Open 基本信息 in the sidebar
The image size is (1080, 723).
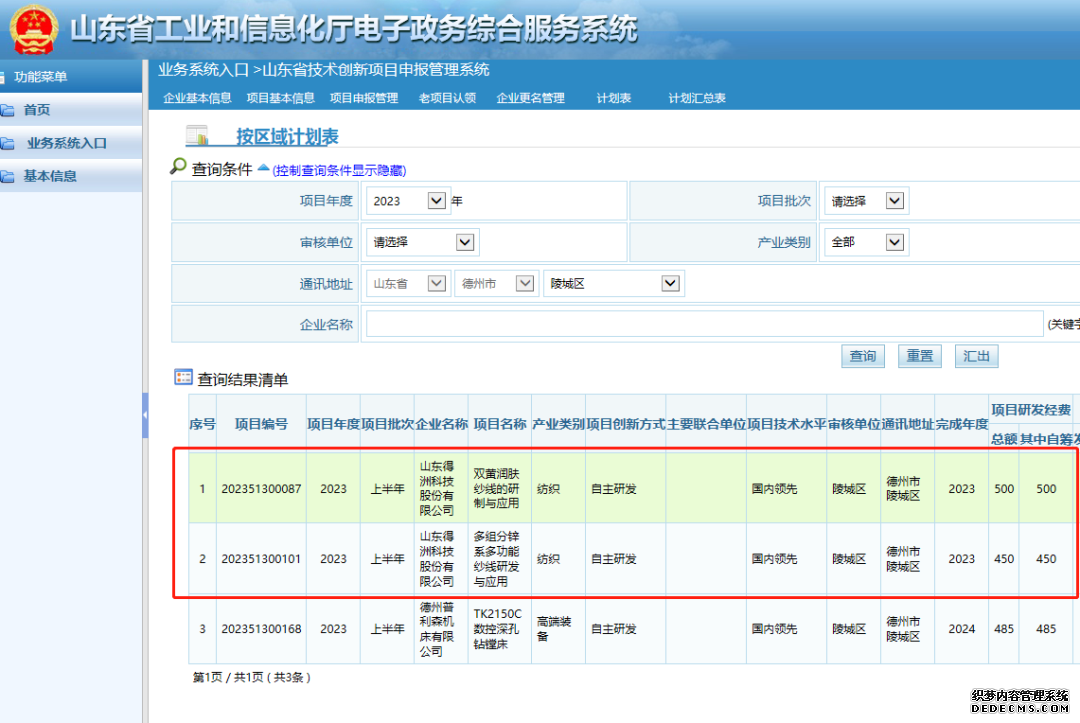pyautogui.click(x=50, y=176)
